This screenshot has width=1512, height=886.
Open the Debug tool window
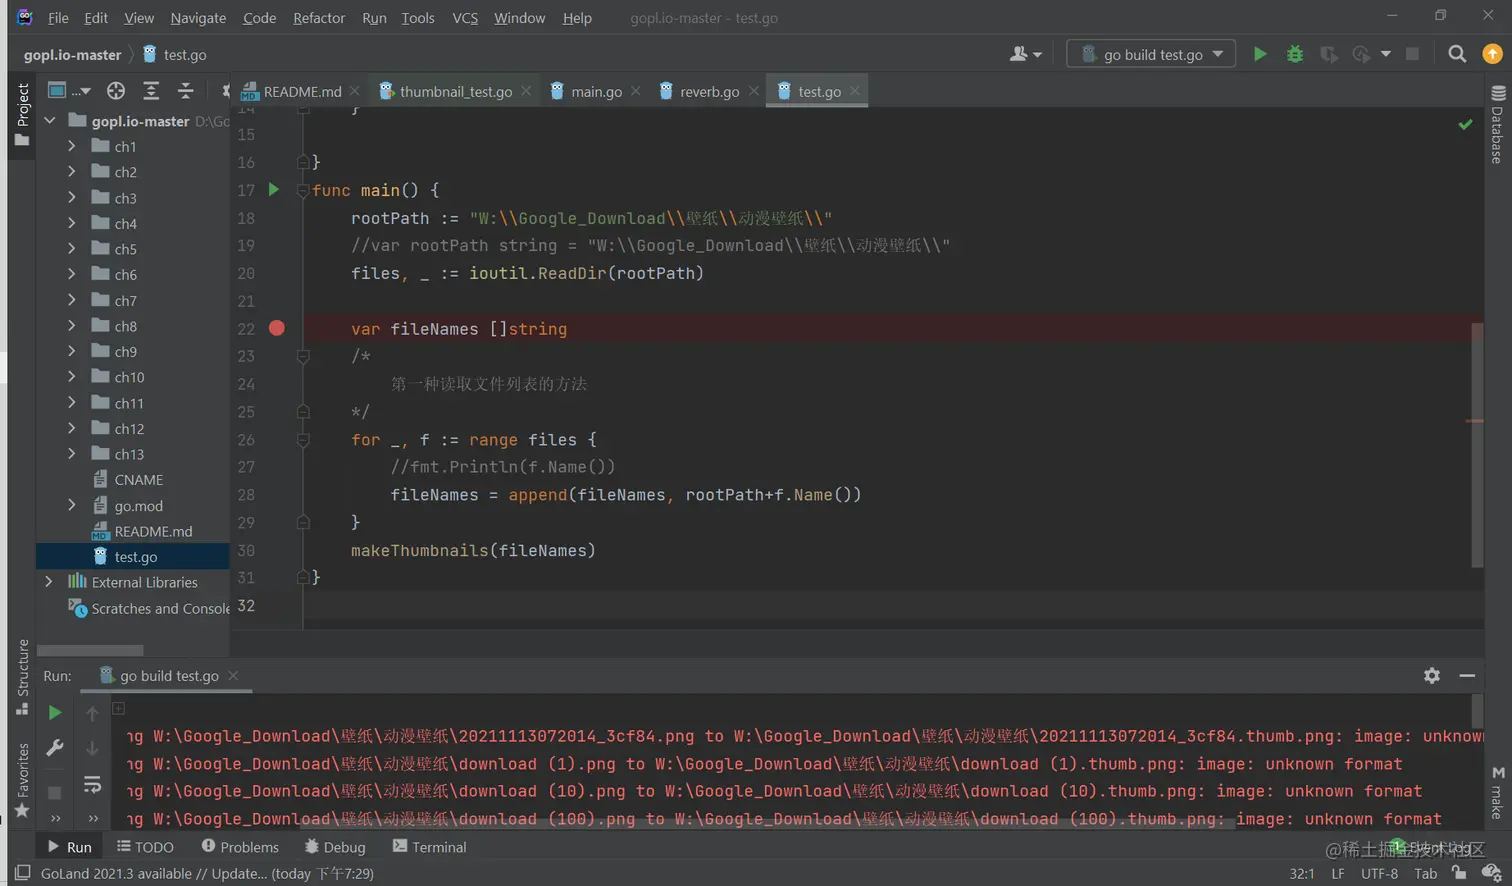(x=335, y=847)
